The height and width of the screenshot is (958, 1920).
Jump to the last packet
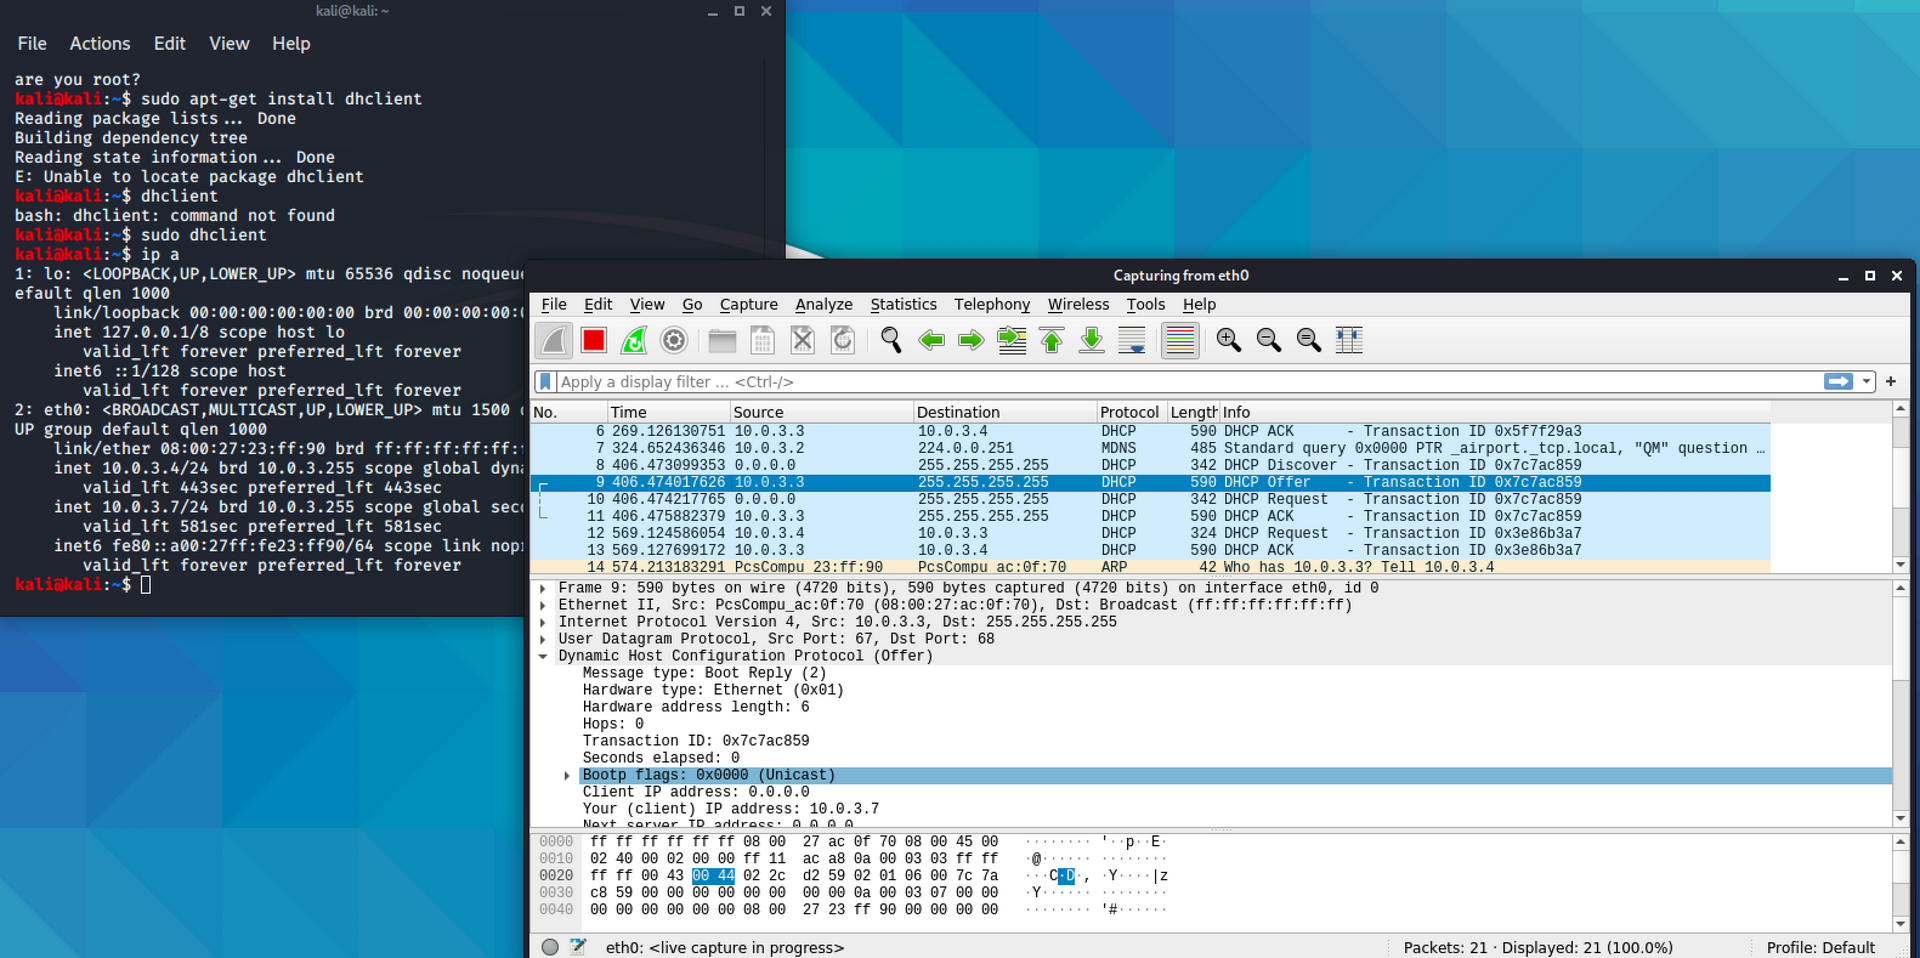tap(1092, 341)
